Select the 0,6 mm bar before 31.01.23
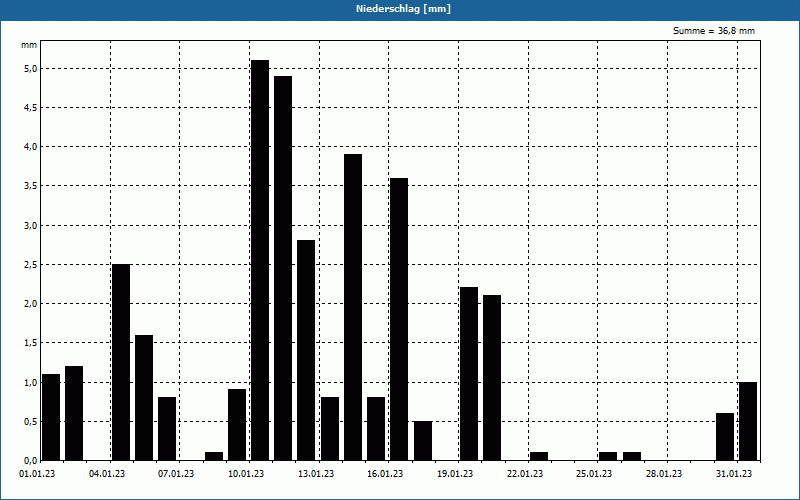 click(x=725, y=437)
